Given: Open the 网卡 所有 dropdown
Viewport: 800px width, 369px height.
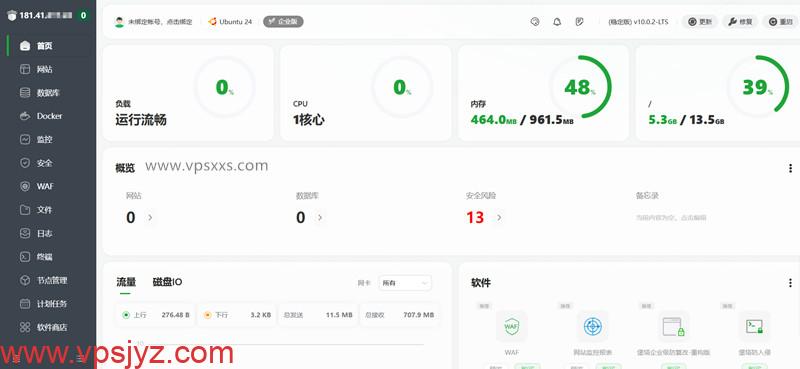Looking at the screenshot, I should click(x=405, y=283).
